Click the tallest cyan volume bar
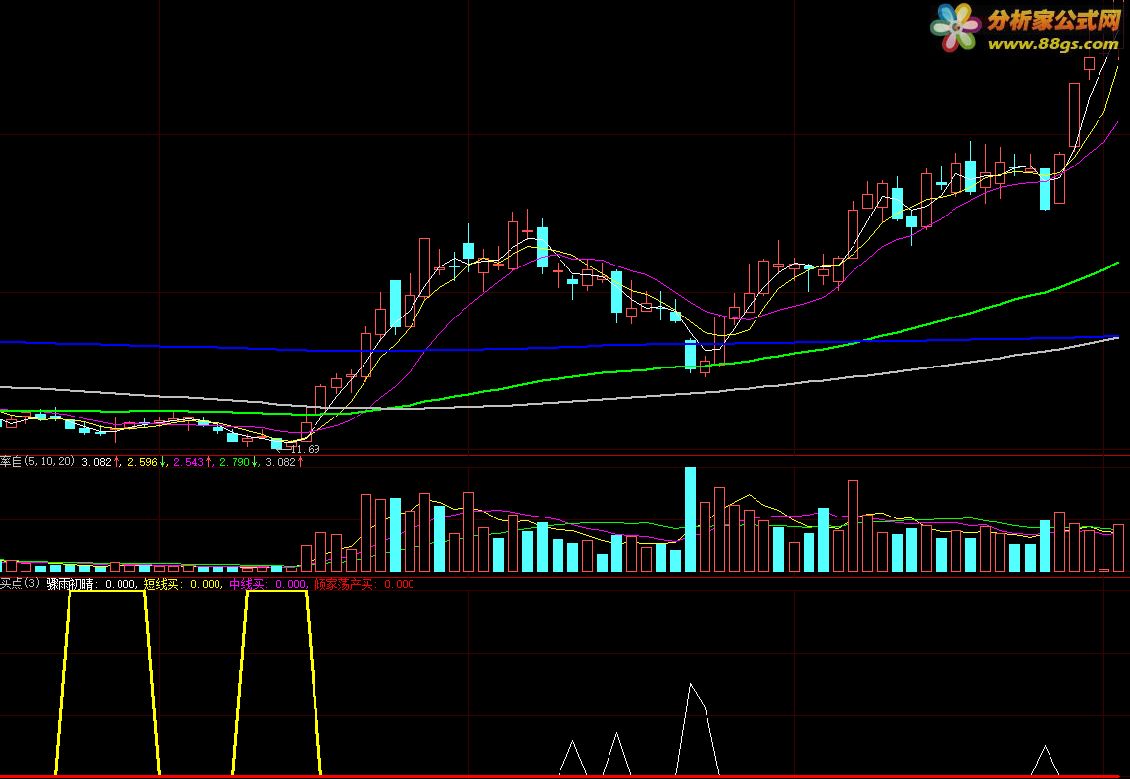 click(x=690, y=520)
